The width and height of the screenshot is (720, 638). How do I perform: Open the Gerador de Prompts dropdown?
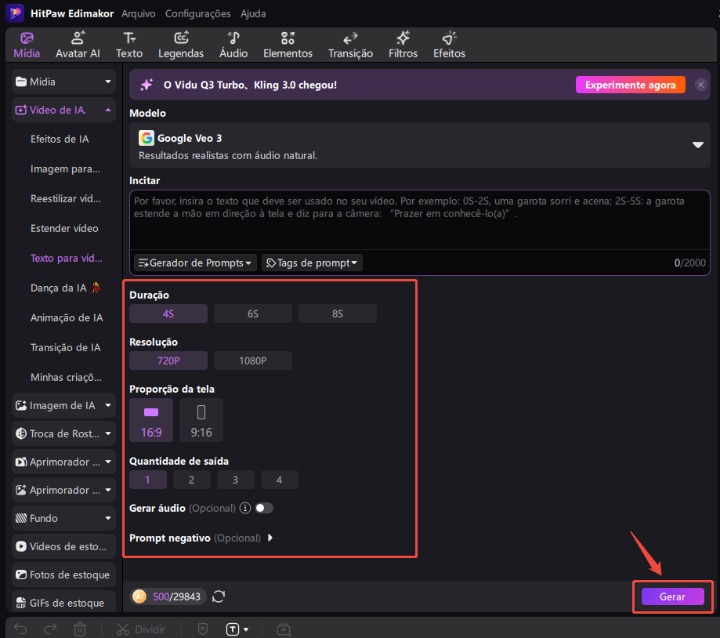click(195, 263)
